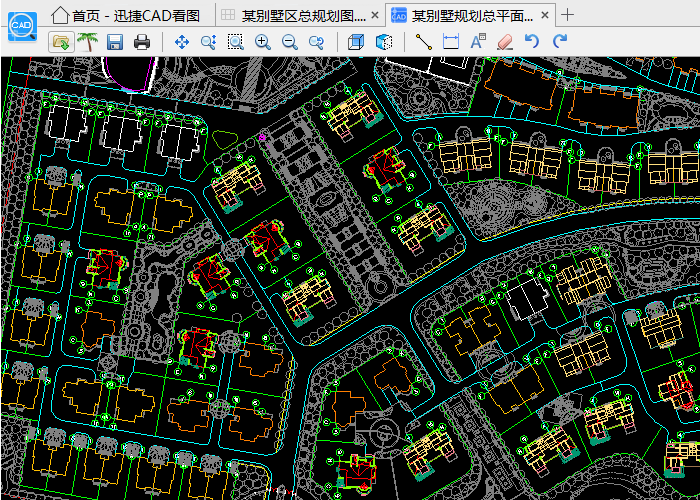This screenshot has width=700, height=500.
Task: Zoom out of the drawing
Action: (x=290, y=42)
